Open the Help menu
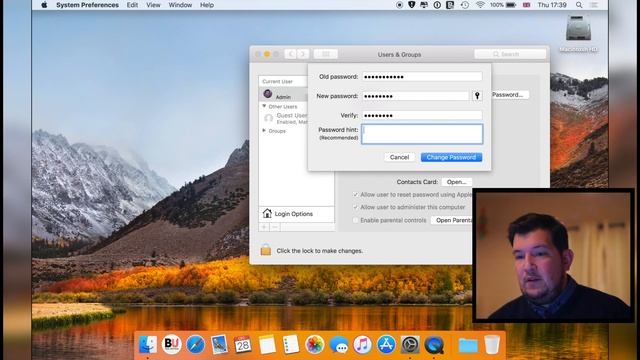This screenshot has width=640, height=360. [207, 5]
